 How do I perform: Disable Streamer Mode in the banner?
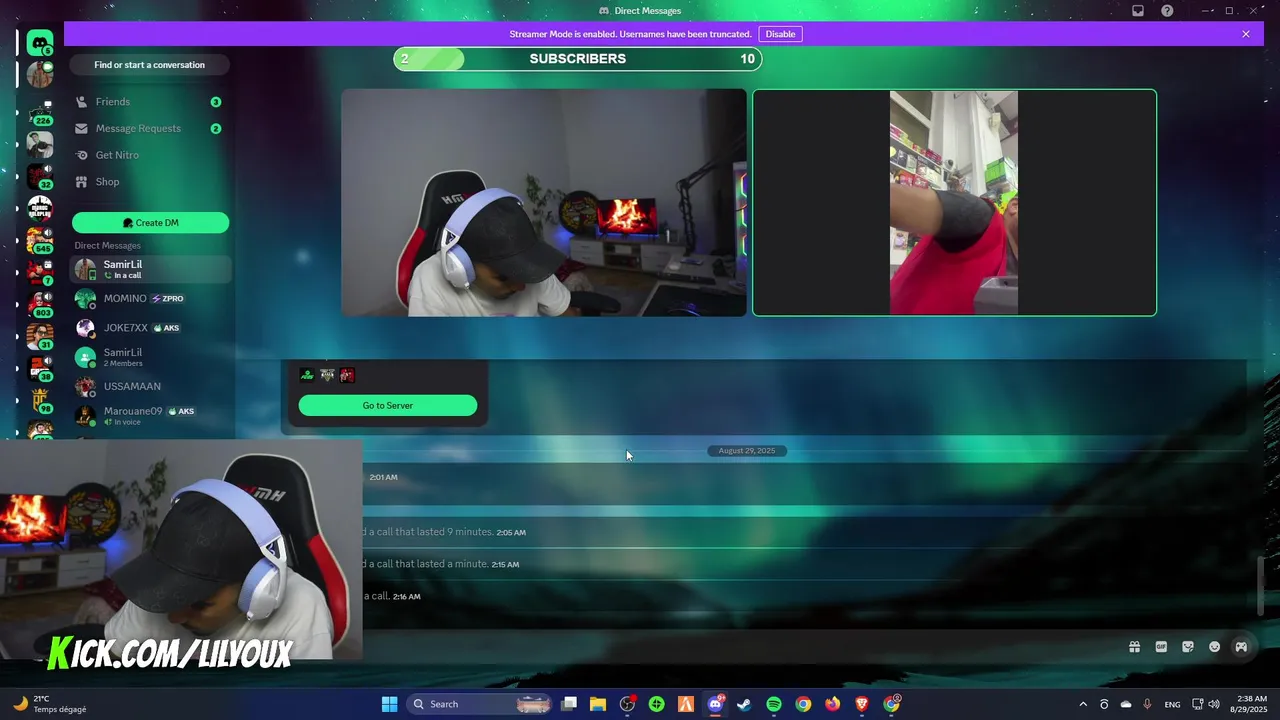point(780,34)
